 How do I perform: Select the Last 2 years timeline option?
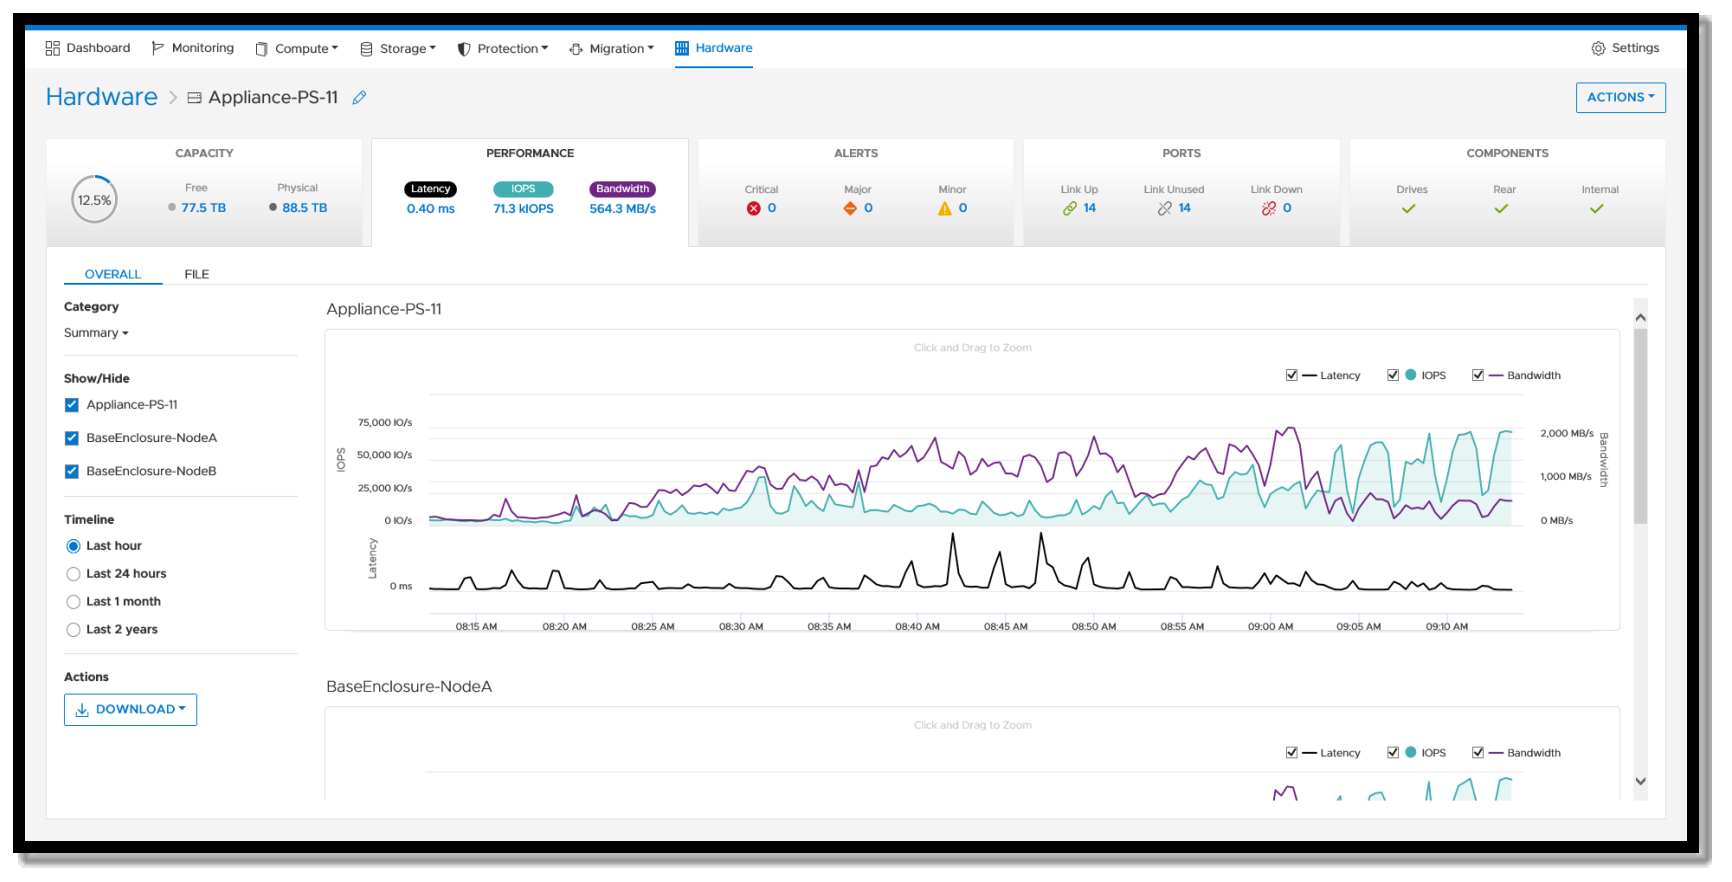pyautogui.click(x=73, y=630)
